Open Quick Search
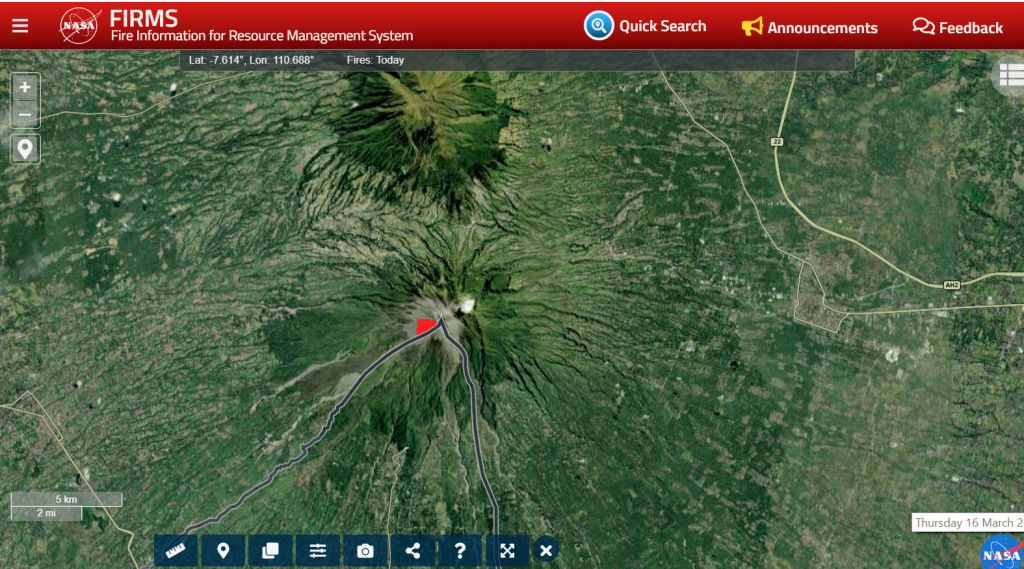Image resolution: width=1024 pixels, height=569 pixels. point(645,26)
